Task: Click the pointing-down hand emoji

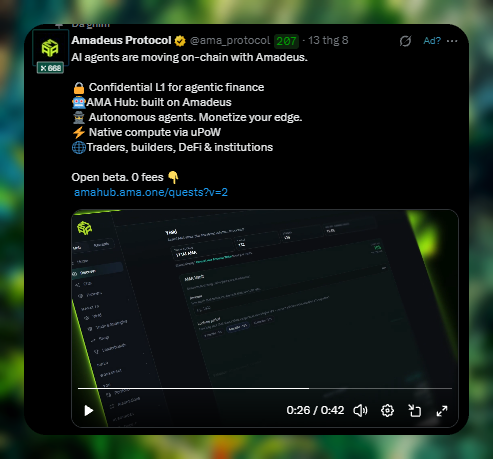Action: [173, 177]
